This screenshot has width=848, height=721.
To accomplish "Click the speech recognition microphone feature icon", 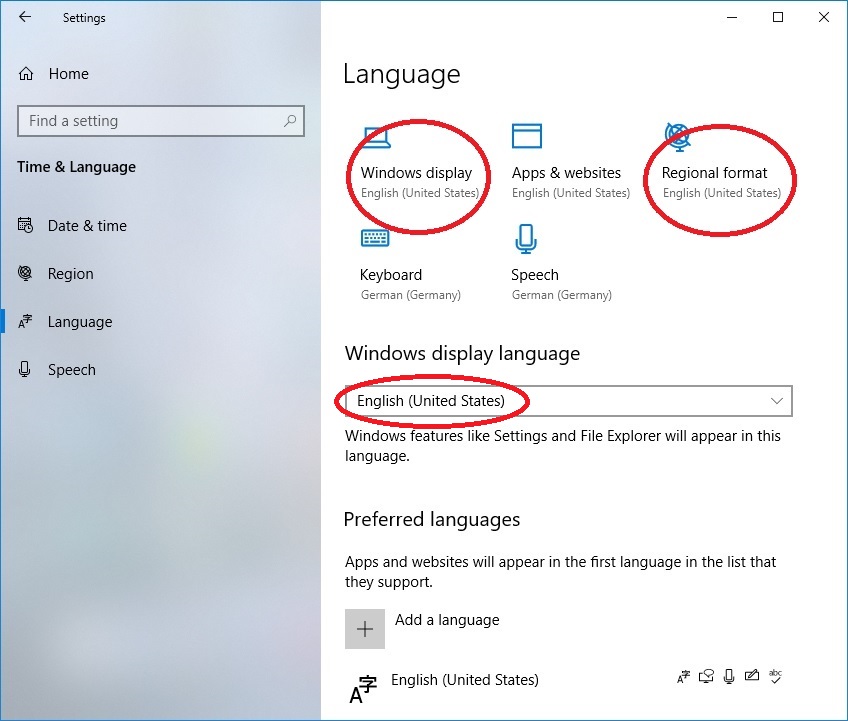I will pos(729,676).
